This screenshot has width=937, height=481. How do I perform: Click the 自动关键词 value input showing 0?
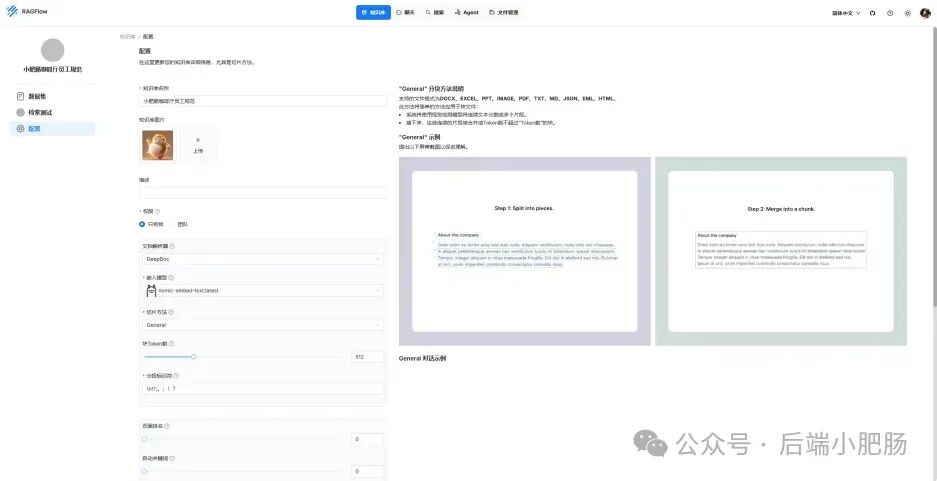367,471
